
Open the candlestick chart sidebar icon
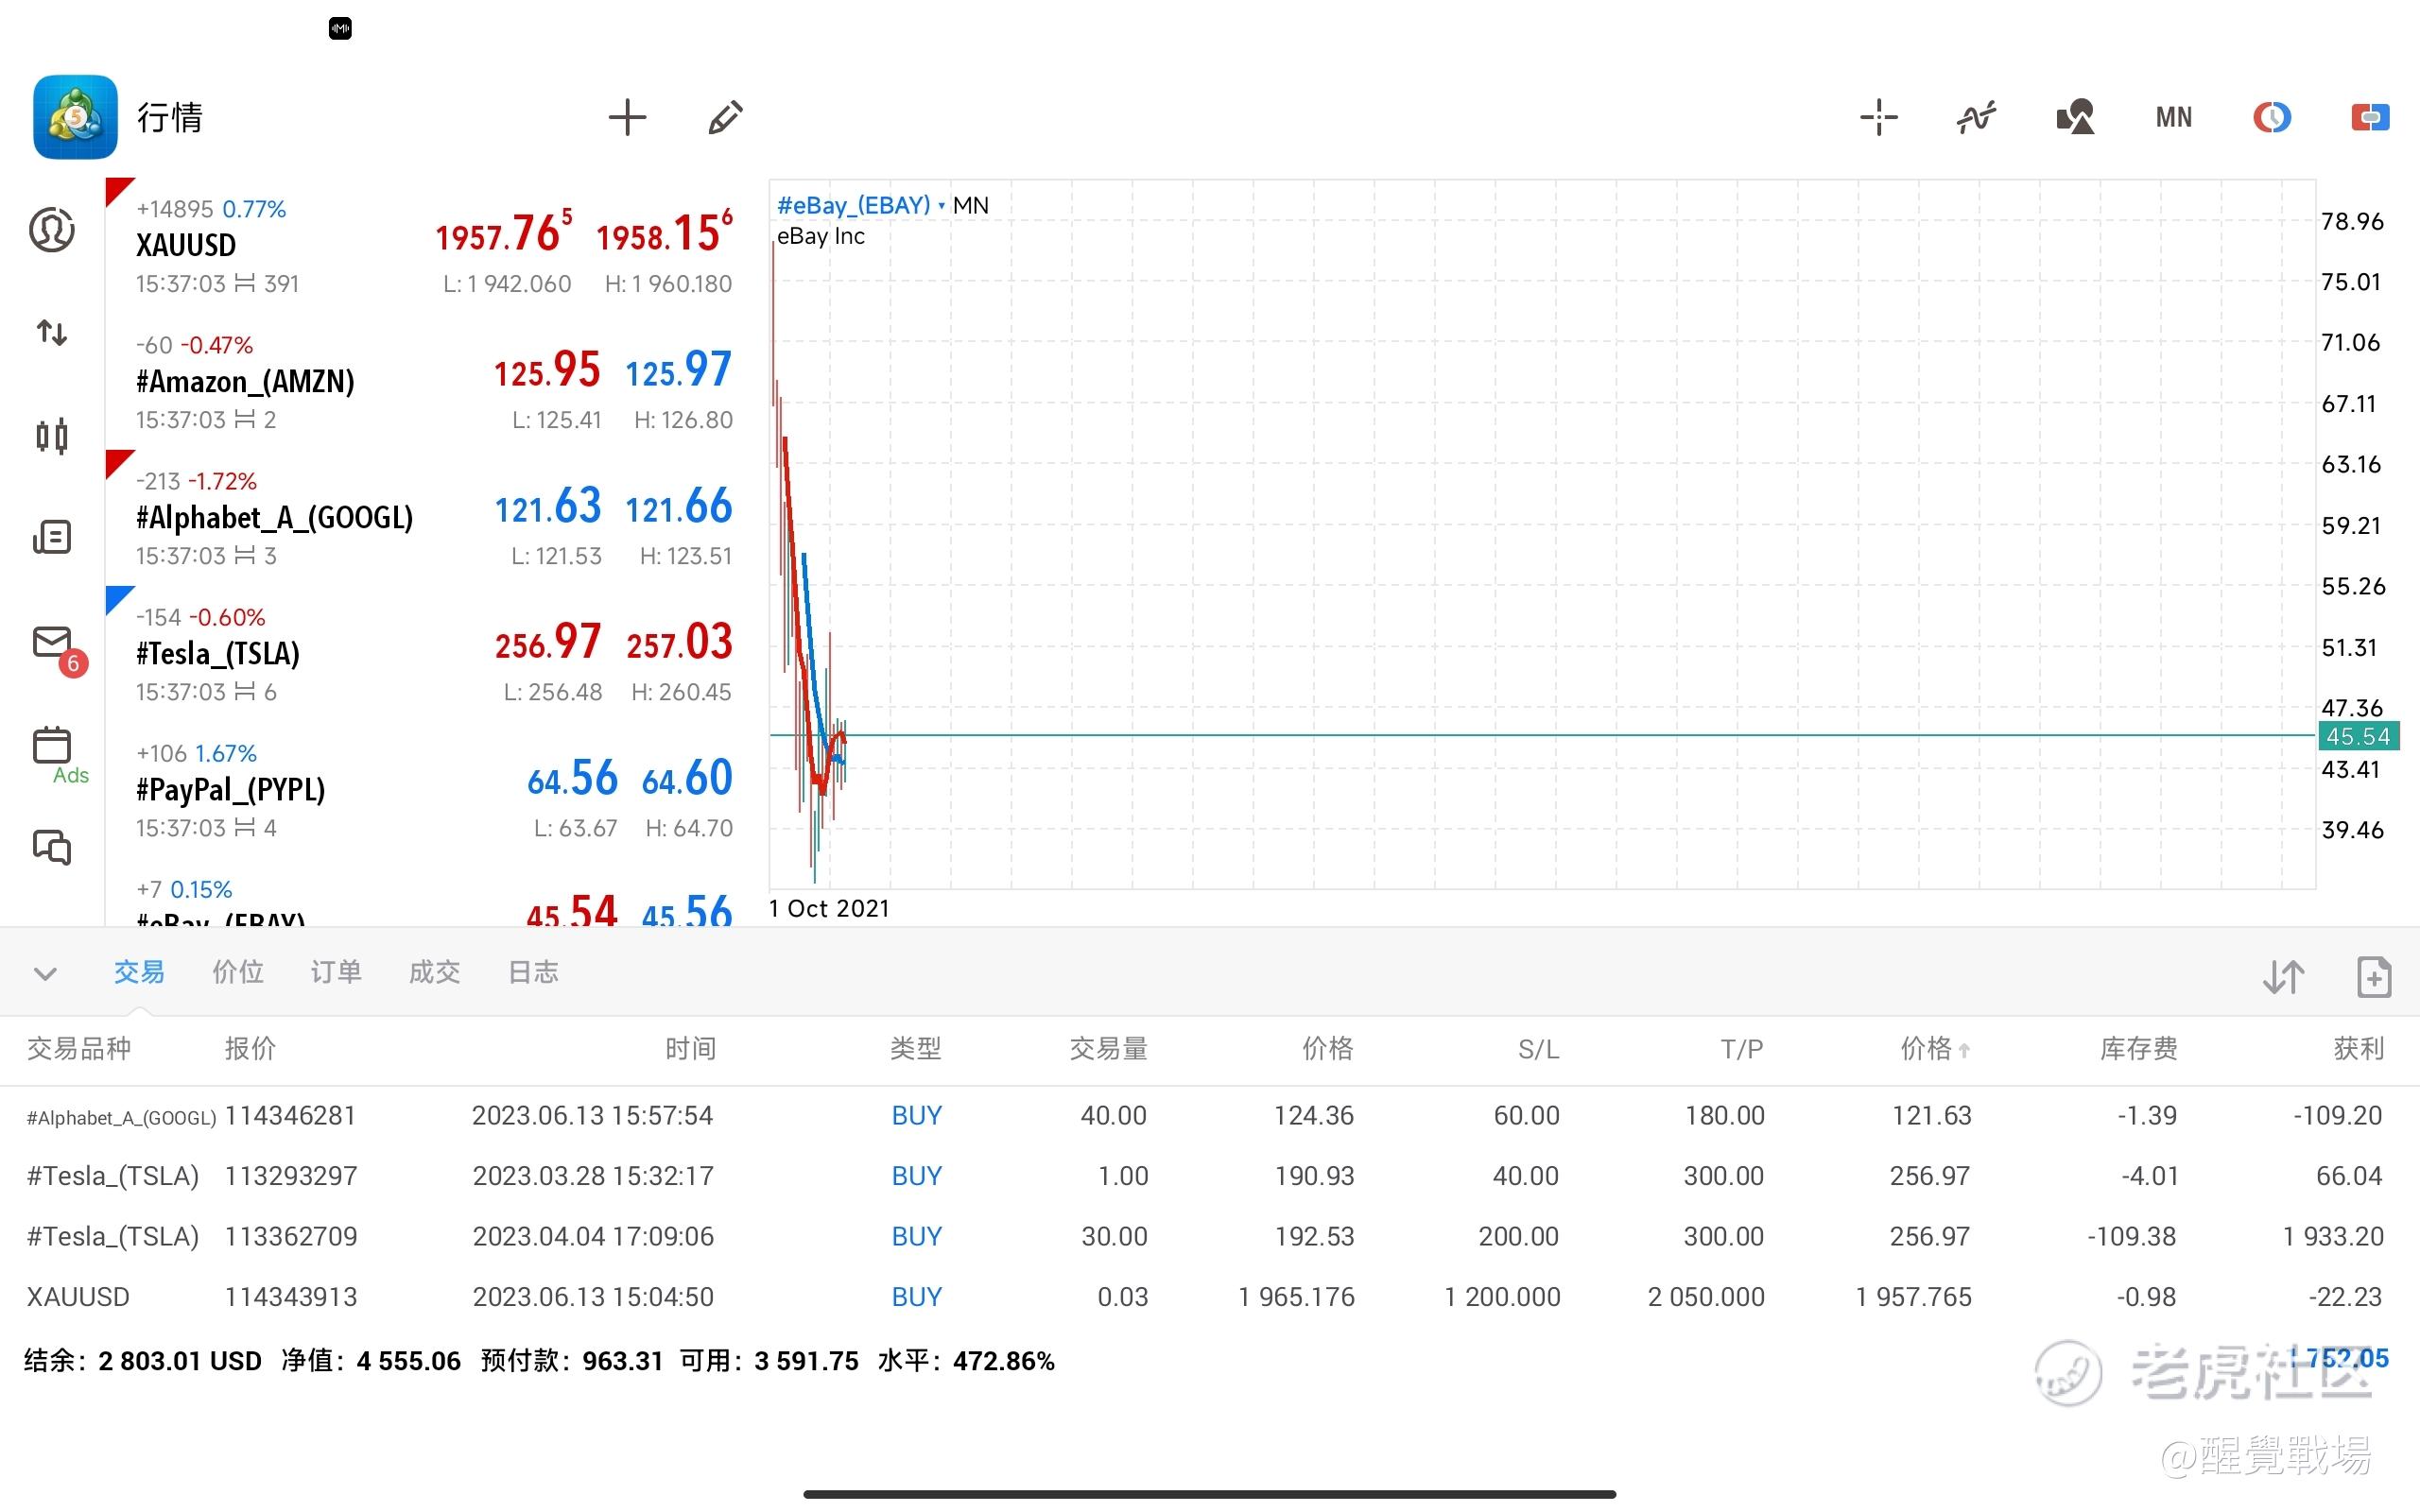52,436
